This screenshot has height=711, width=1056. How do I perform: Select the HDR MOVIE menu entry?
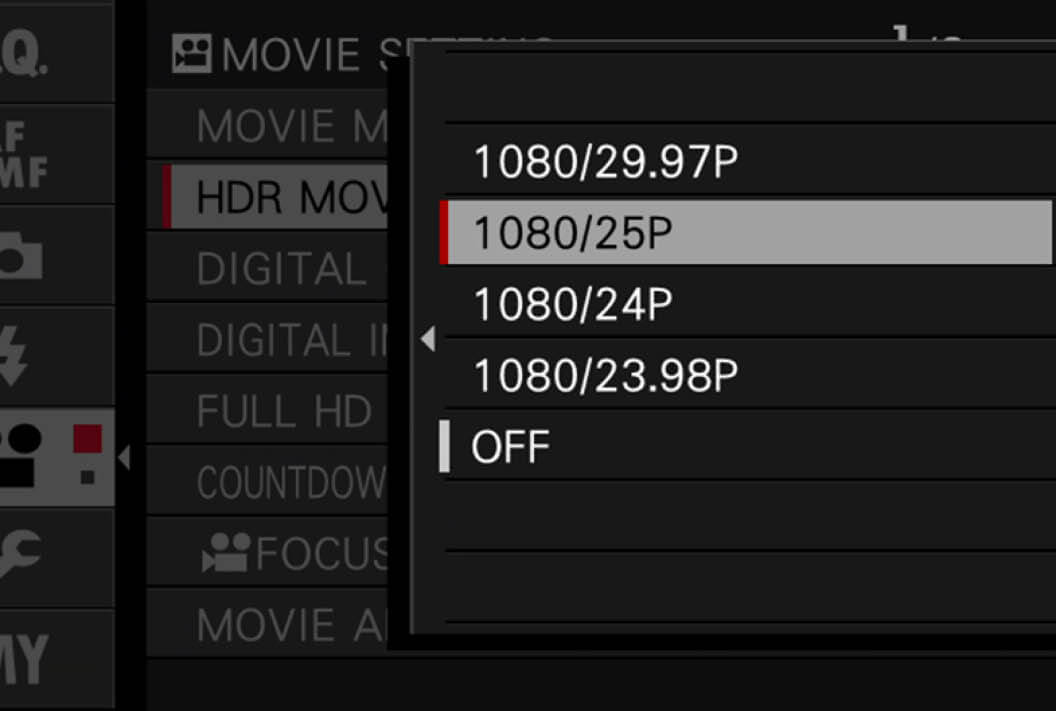coord(275,197)
